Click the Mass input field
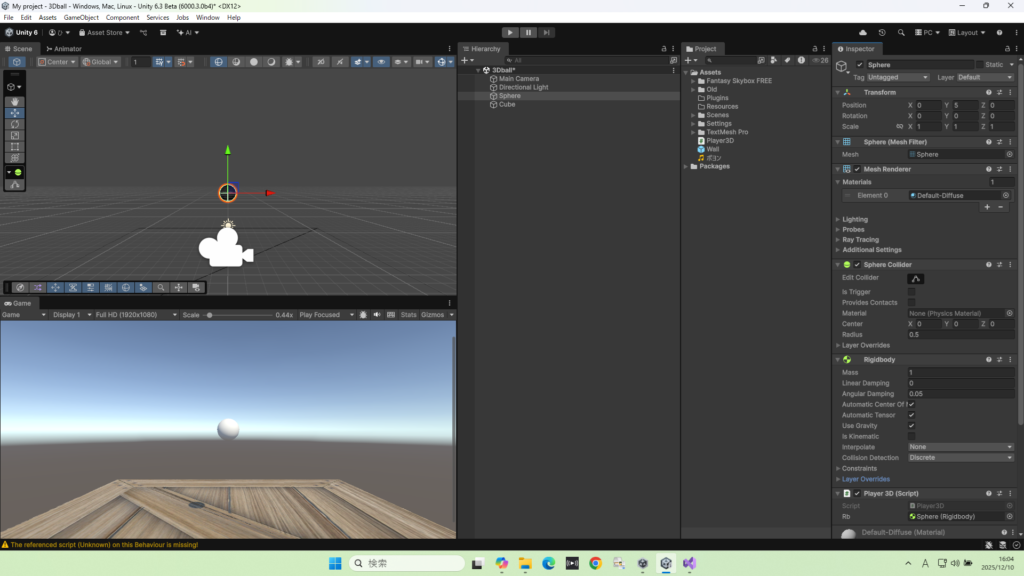The width and height of the screenshot is (1024, 576). coord(960,372)
